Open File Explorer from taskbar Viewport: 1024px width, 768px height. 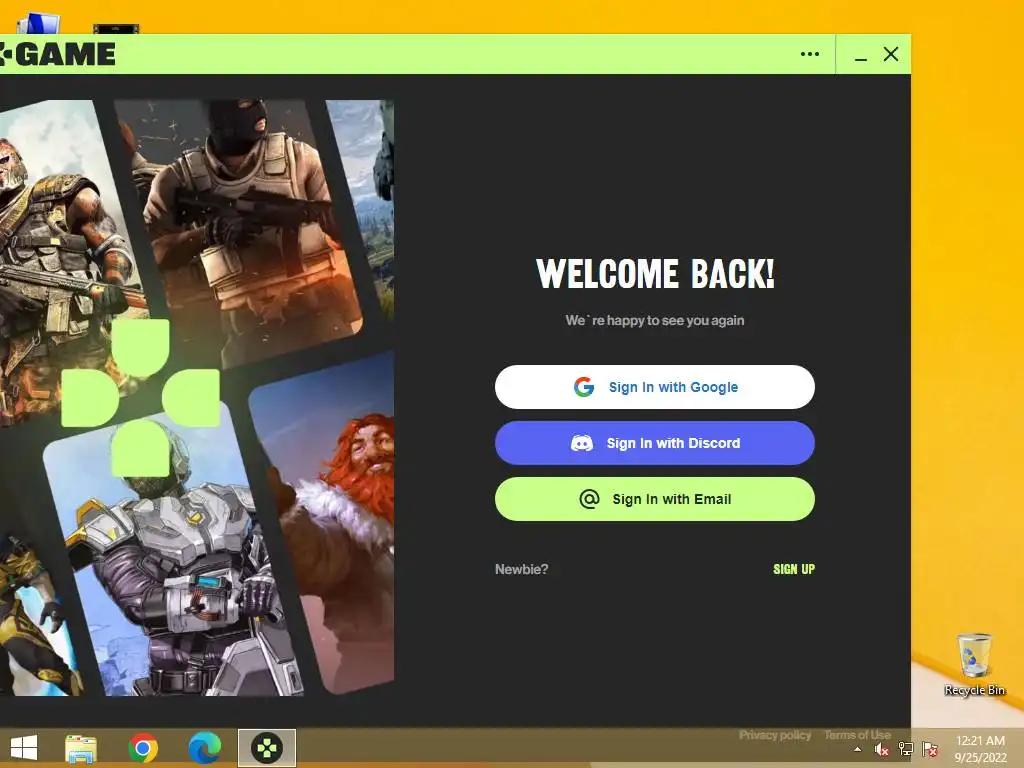(81, 748)
